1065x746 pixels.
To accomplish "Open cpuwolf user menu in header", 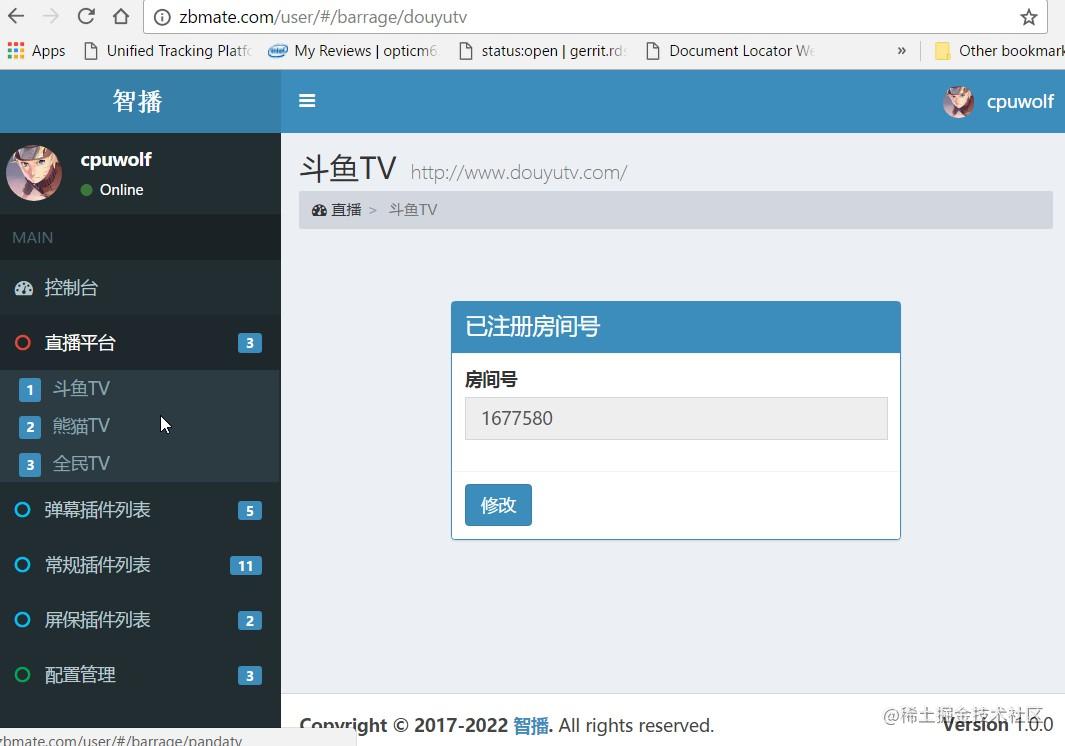I will (998, 101).
